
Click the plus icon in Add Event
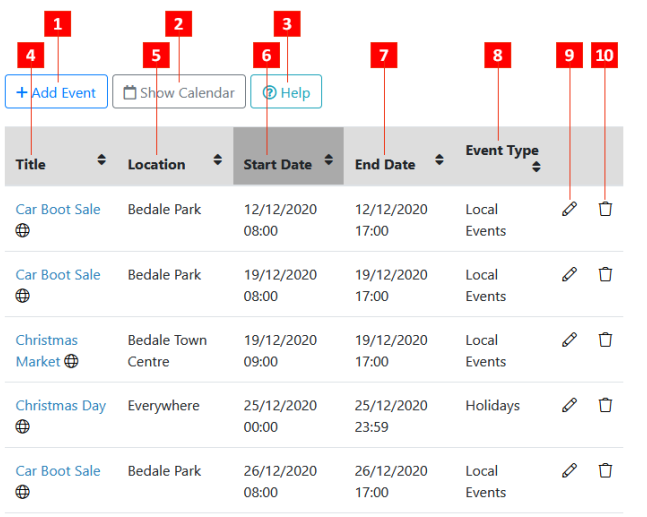22,92
